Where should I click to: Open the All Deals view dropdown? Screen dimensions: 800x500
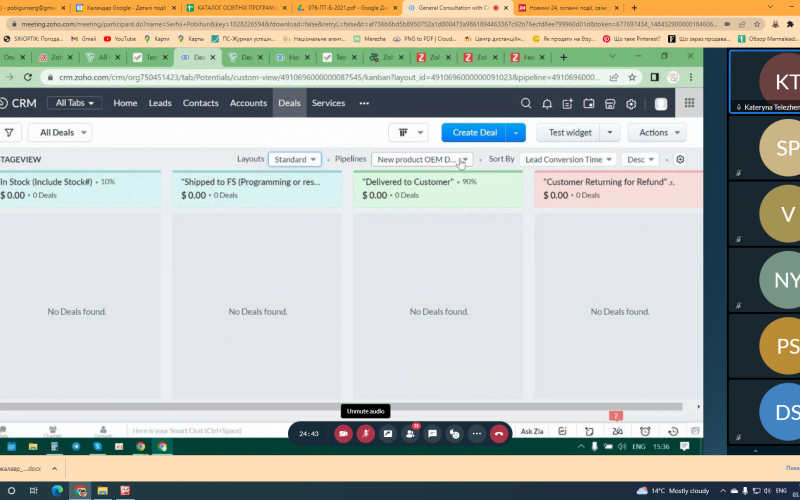60,133
